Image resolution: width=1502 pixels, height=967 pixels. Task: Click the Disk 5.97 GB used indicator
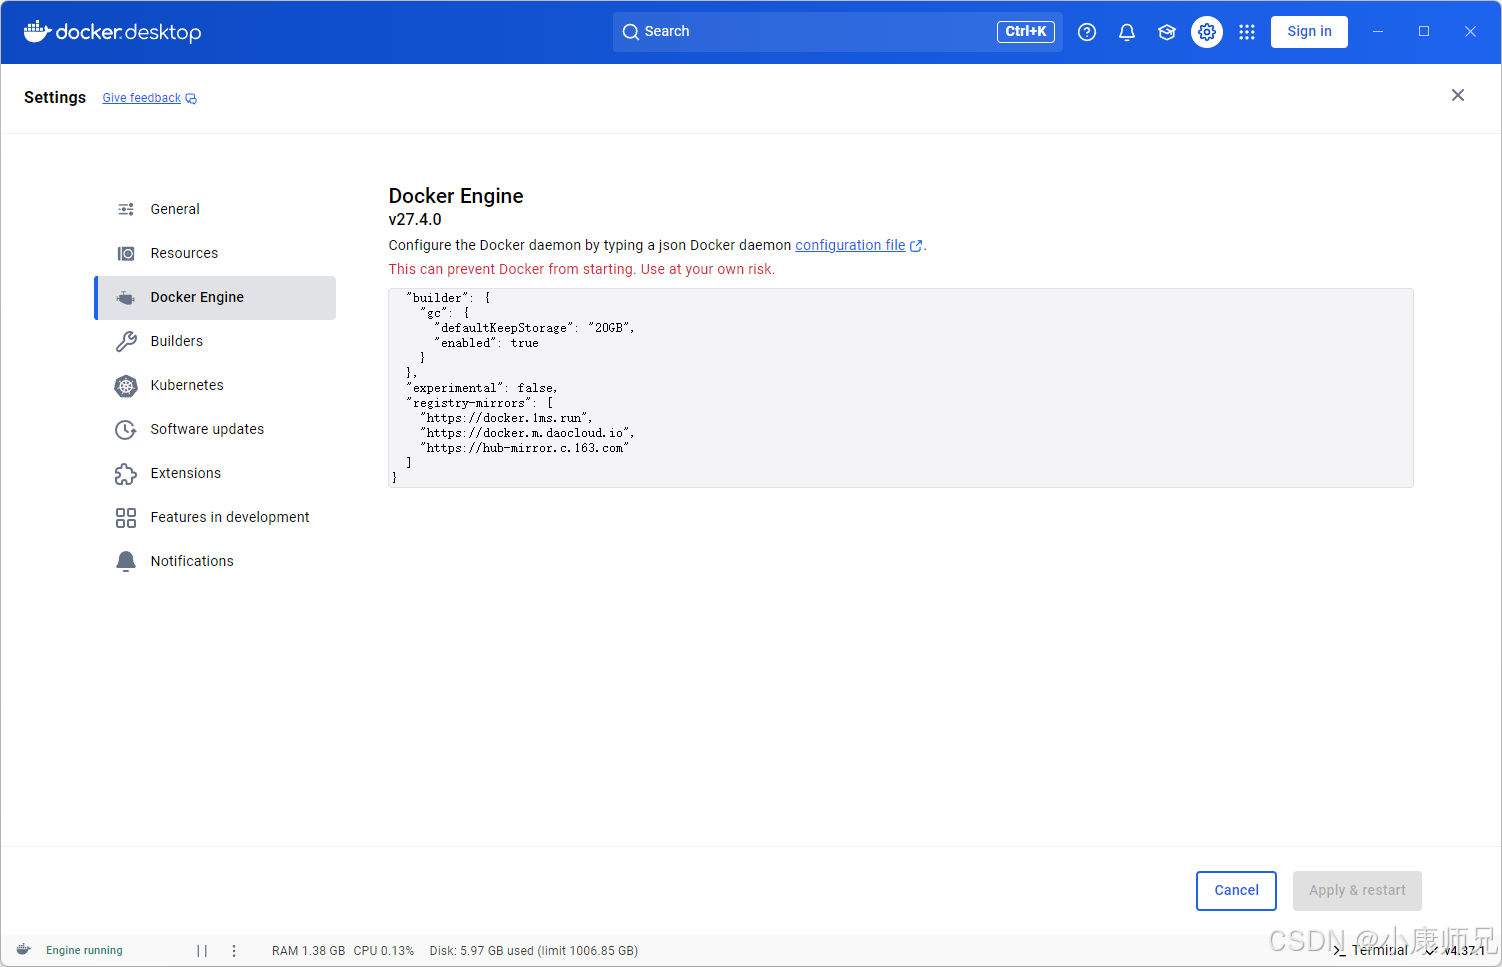coord(533,951)
